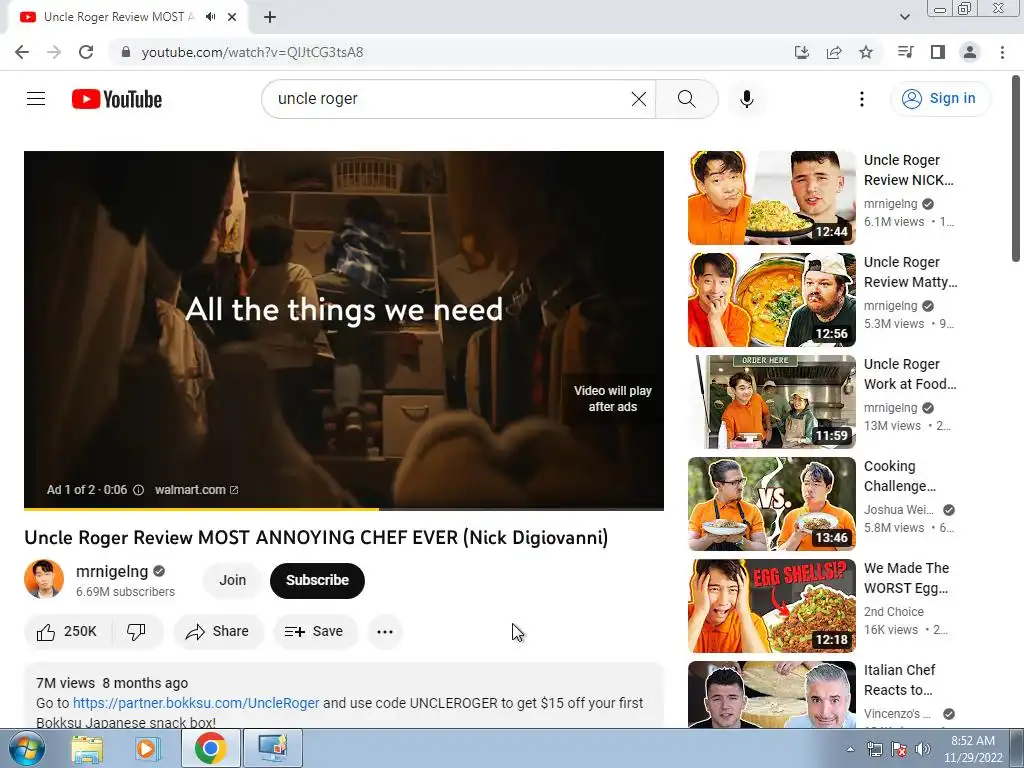Share this page from address bar
The width and height of the screenshot is (1024, 768).
(834, 52)
